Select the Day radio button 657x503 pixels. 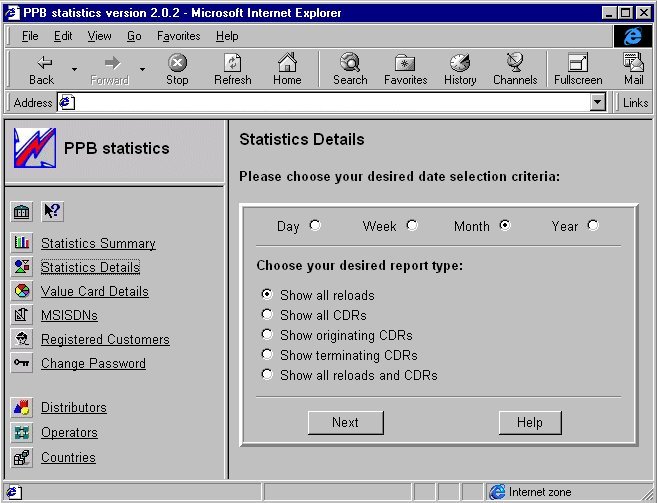click(315, 226)
